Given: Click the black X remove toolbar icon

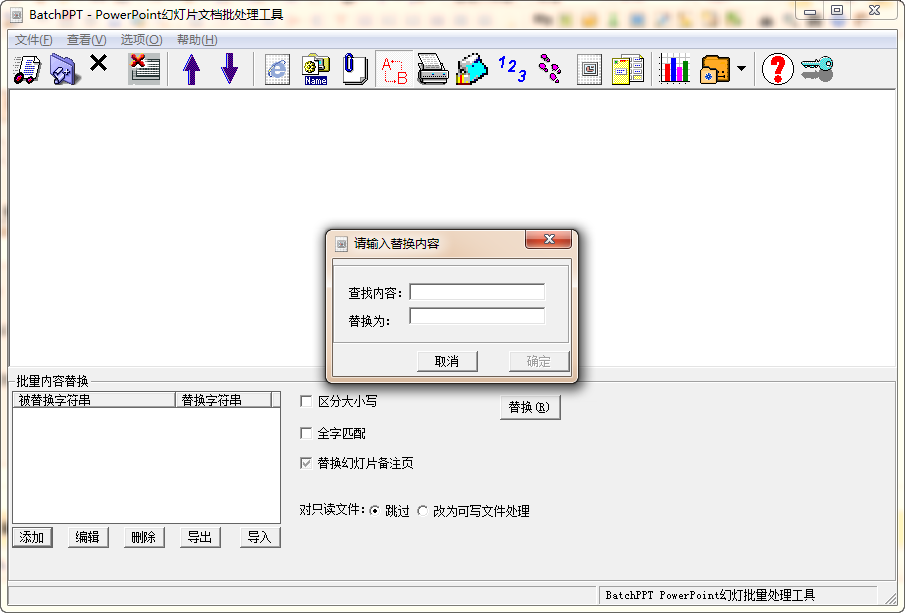Looking at the screenshot, I should point(99,62).
